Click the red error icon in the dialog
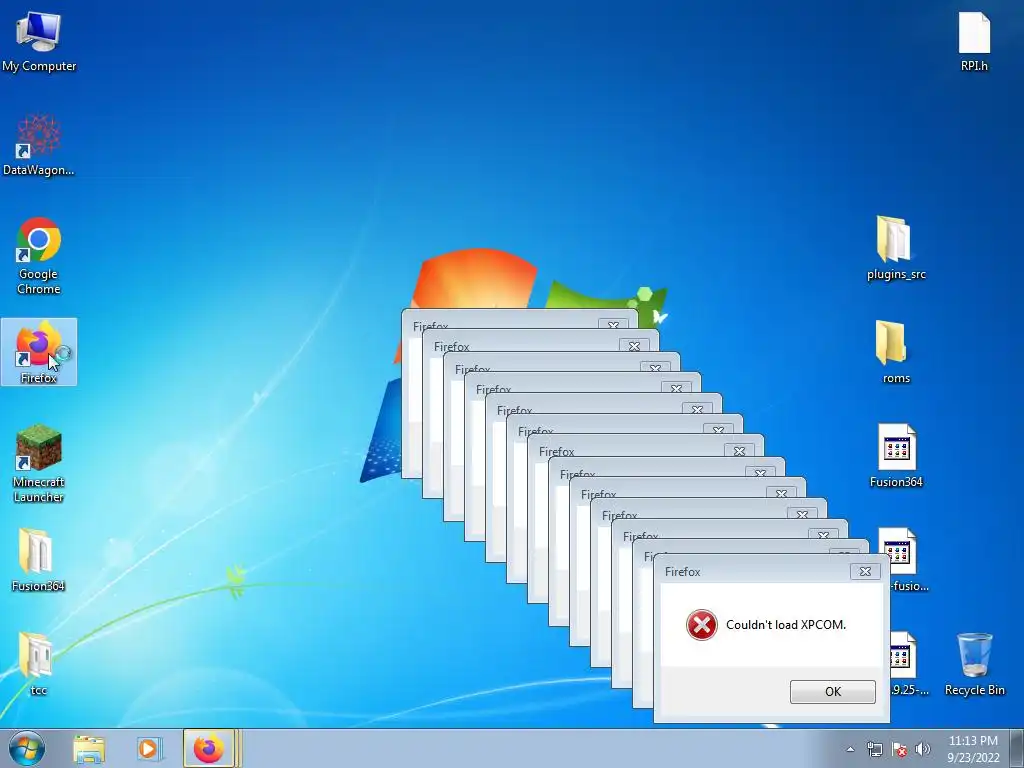1024x768 pixels. tap(701, 625)
